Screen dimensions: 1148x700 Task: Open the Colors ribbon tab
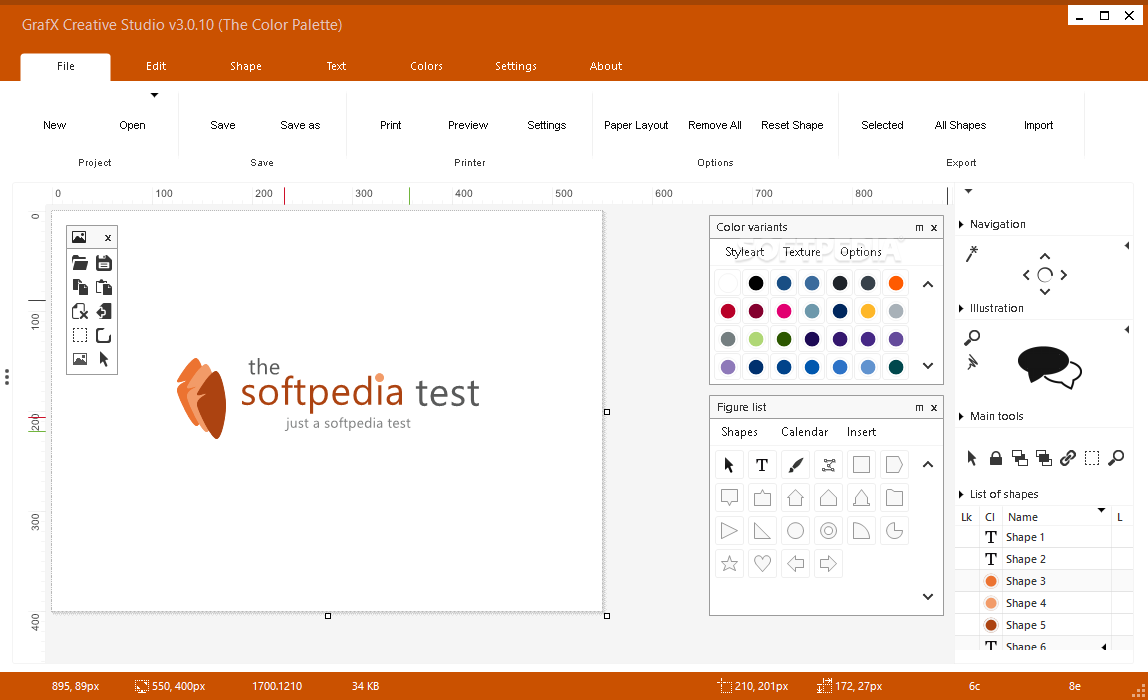click(x=427, y=66)
